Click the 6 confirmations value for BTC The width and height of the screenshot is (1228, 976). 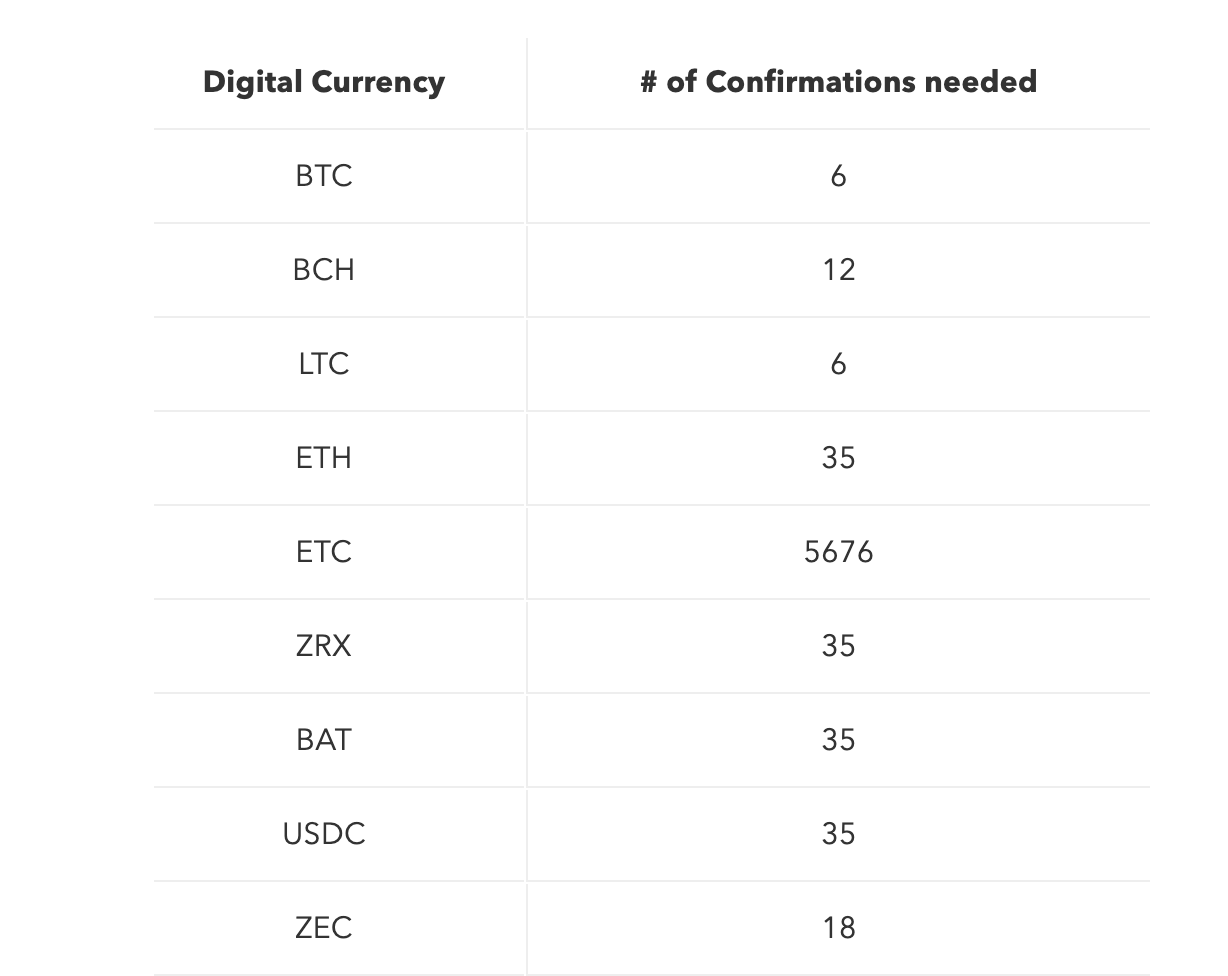coord(838,176)
